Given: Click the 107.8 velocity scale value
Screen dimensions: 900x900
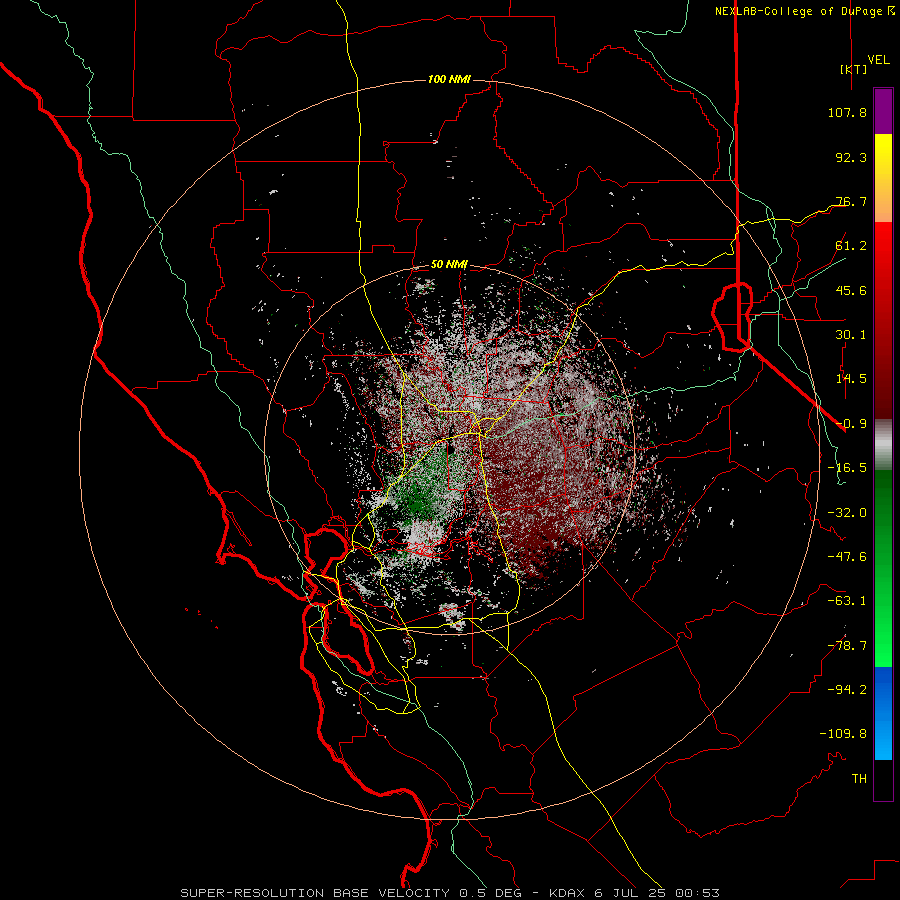Looking at the screenshot, I should 847,112.
